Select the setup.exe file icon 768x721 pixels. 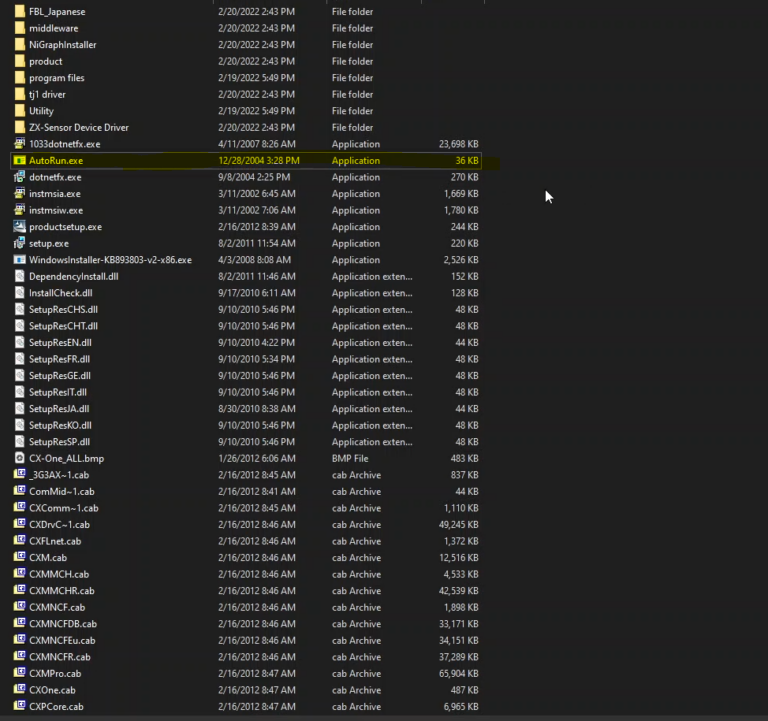[x=19, y=243]
